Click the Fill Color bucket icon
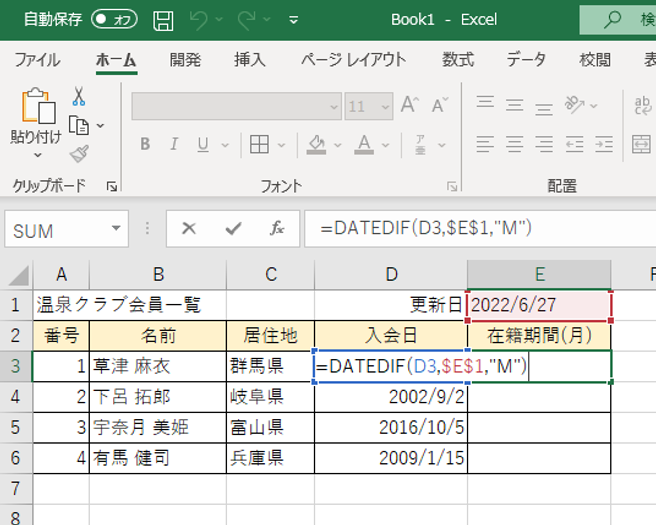 [316, 144]
